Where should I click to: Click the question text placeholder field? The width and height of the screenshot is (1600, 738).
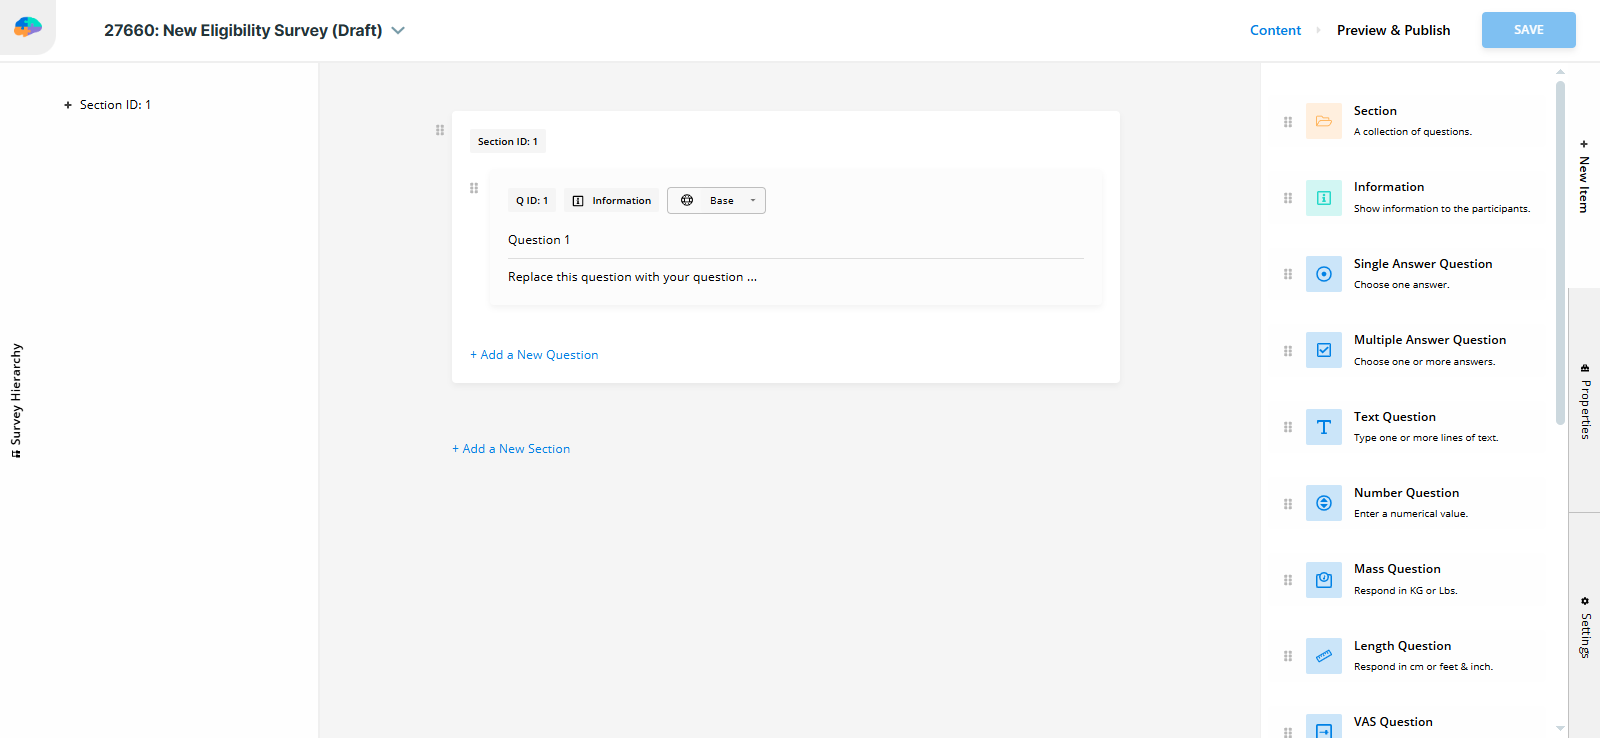pyautogui.click(x=632, y=277)
